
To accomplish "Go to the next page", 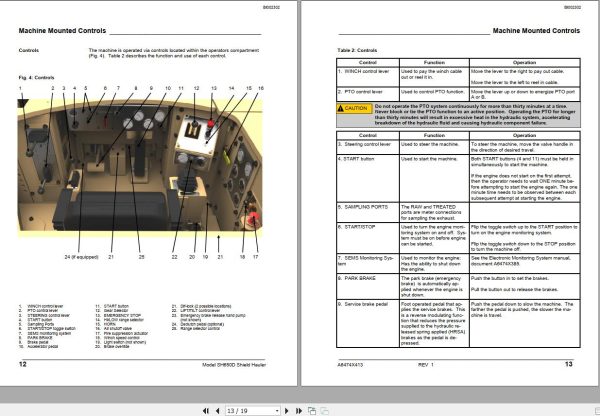I will click(287, 411).
